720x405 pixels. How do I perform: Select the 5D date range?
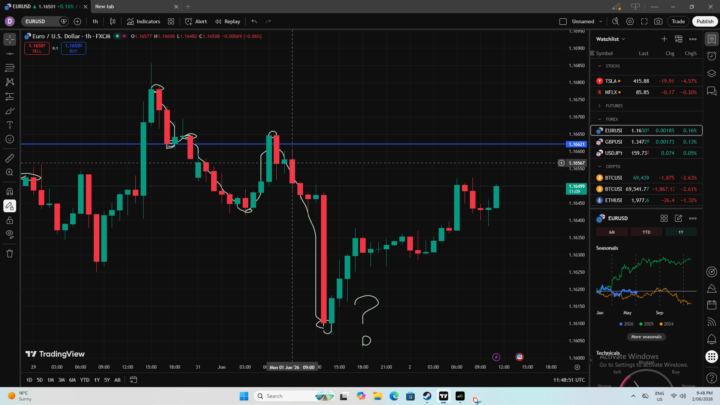coord(40,380)
